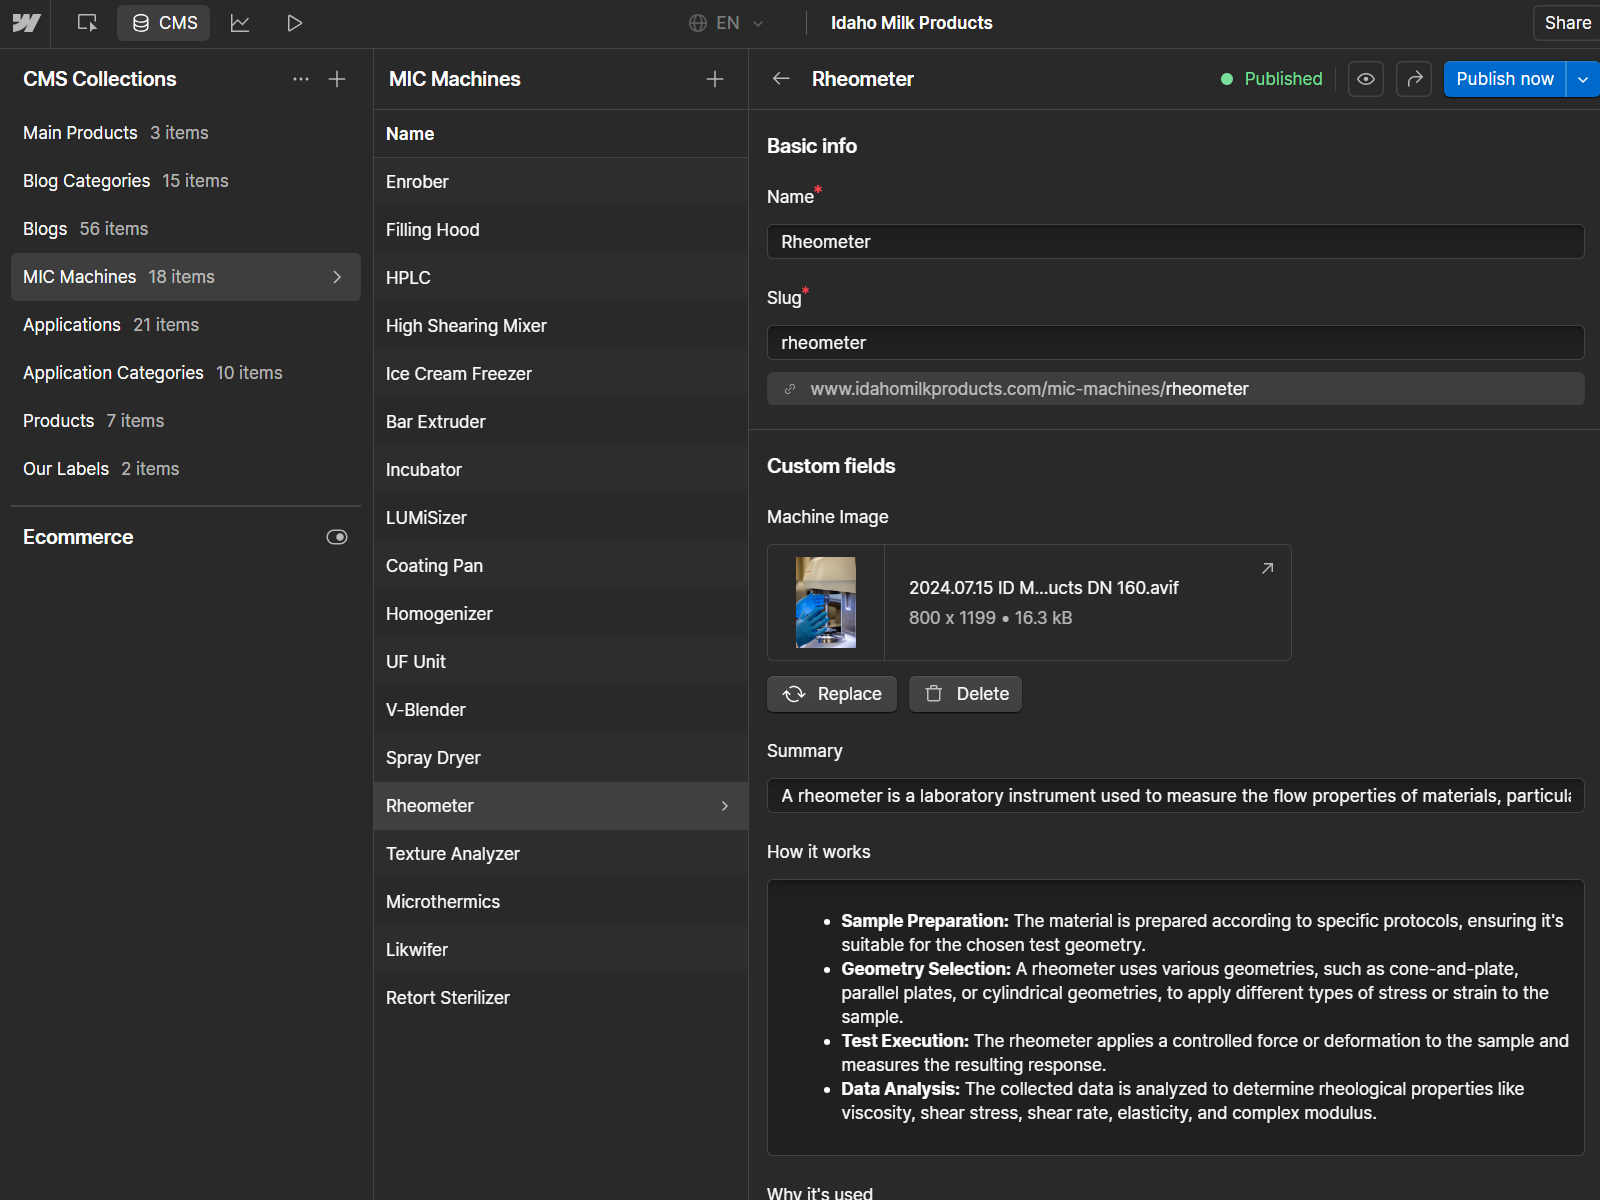Expand the Publish now dropdown arrow
Image resolution: width=1600 pixels, height=1200 pixels.
tap(1583, 79)
